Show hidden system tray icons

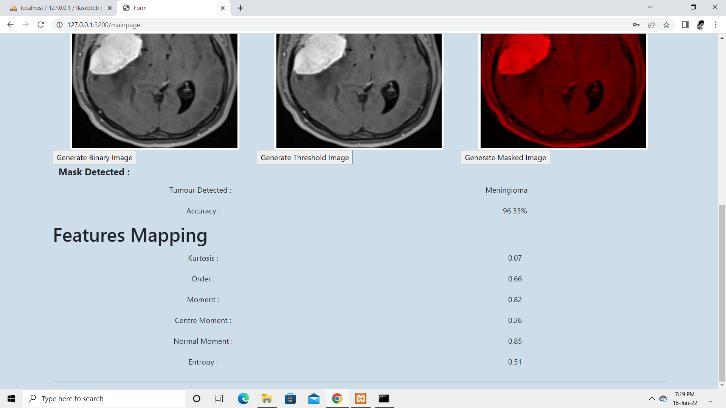coord(651,398)
